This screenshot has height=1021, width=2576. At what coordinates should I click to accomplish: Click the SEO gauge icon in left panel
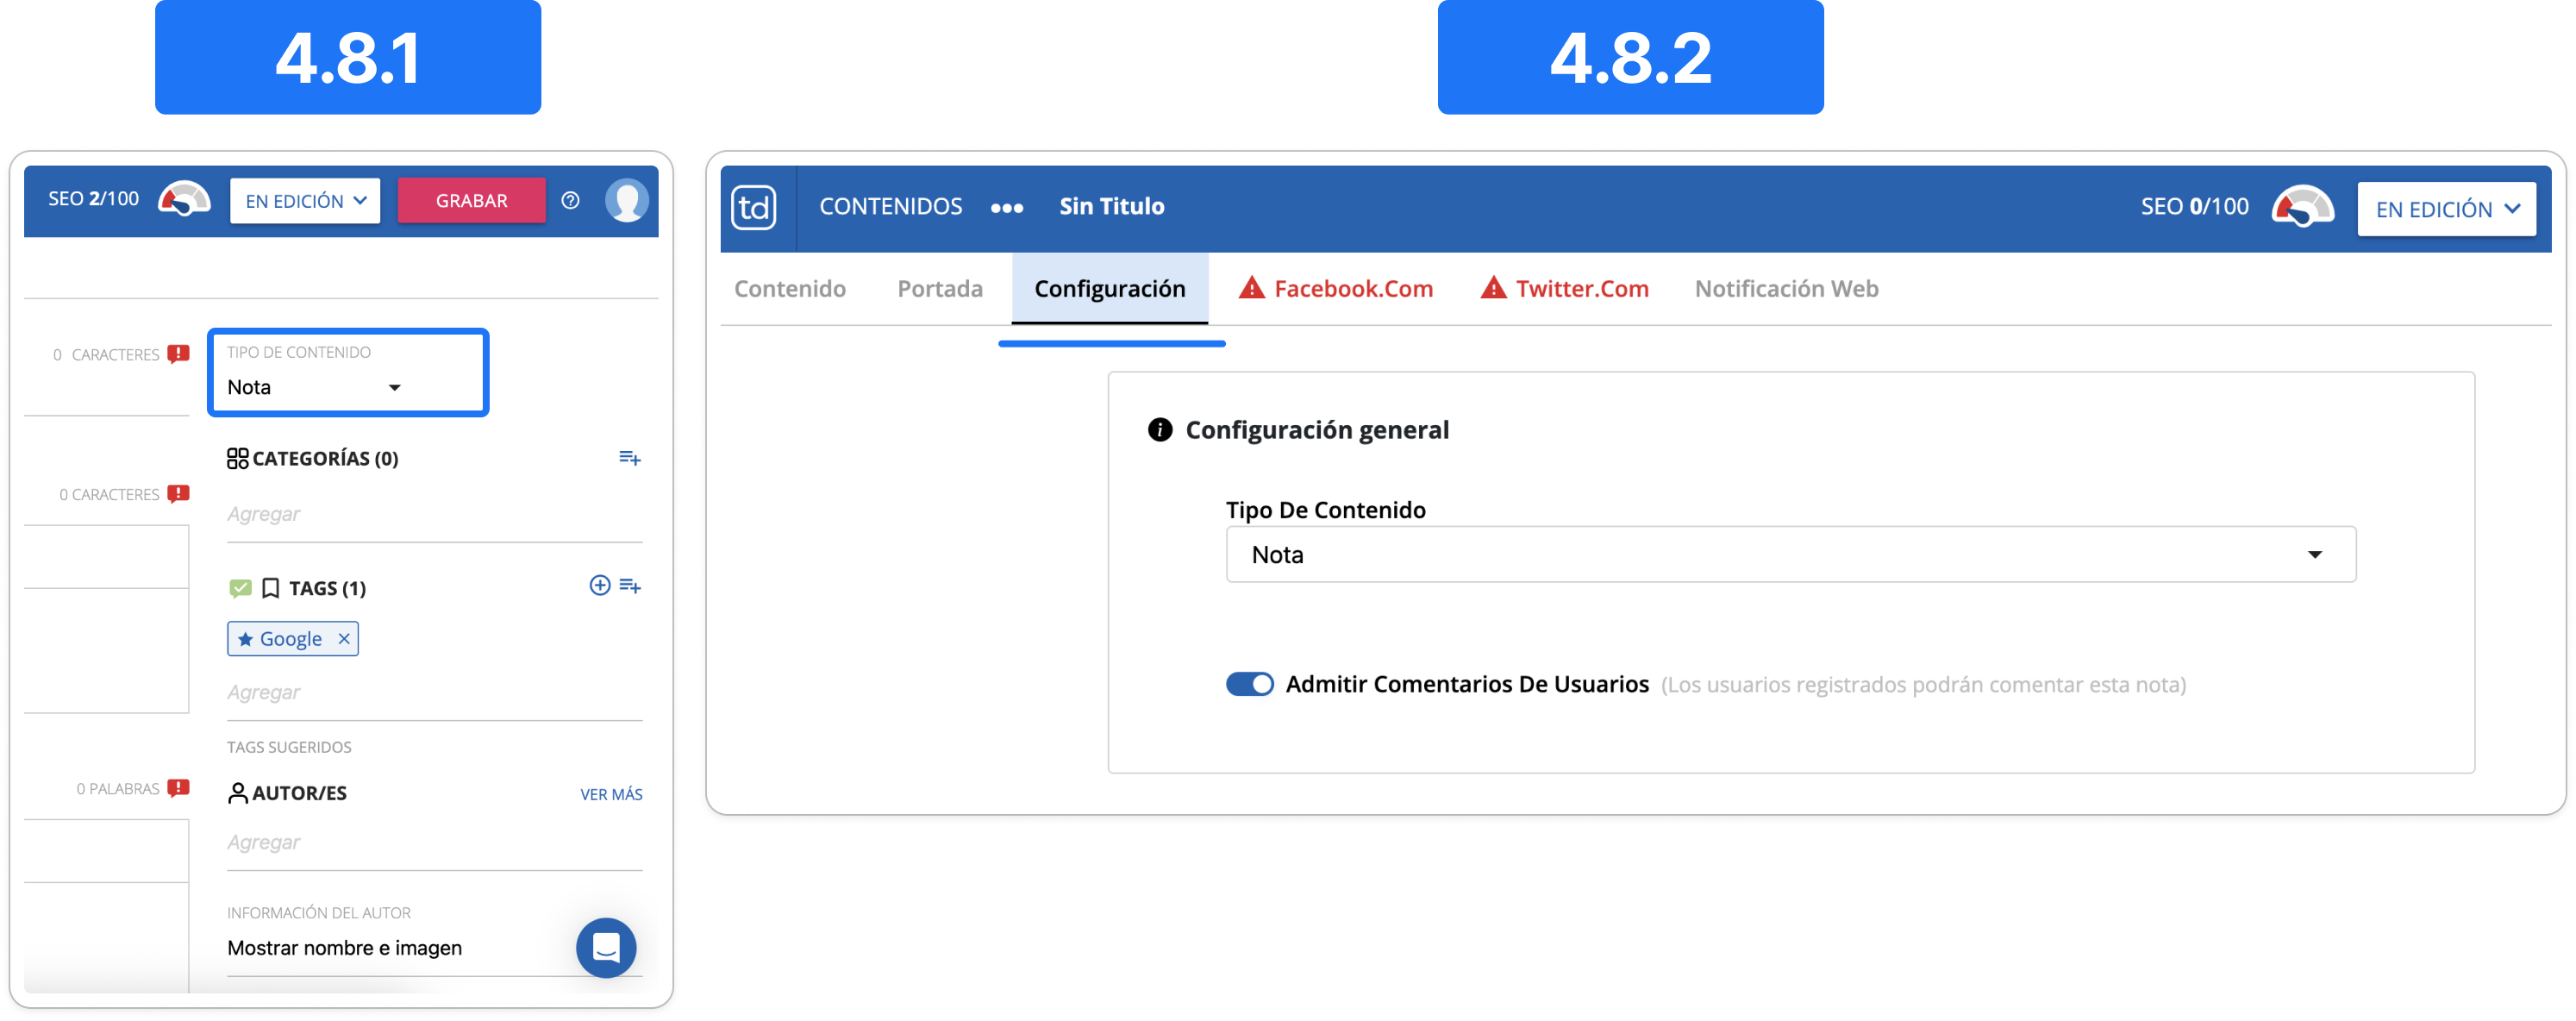(185, 199)
